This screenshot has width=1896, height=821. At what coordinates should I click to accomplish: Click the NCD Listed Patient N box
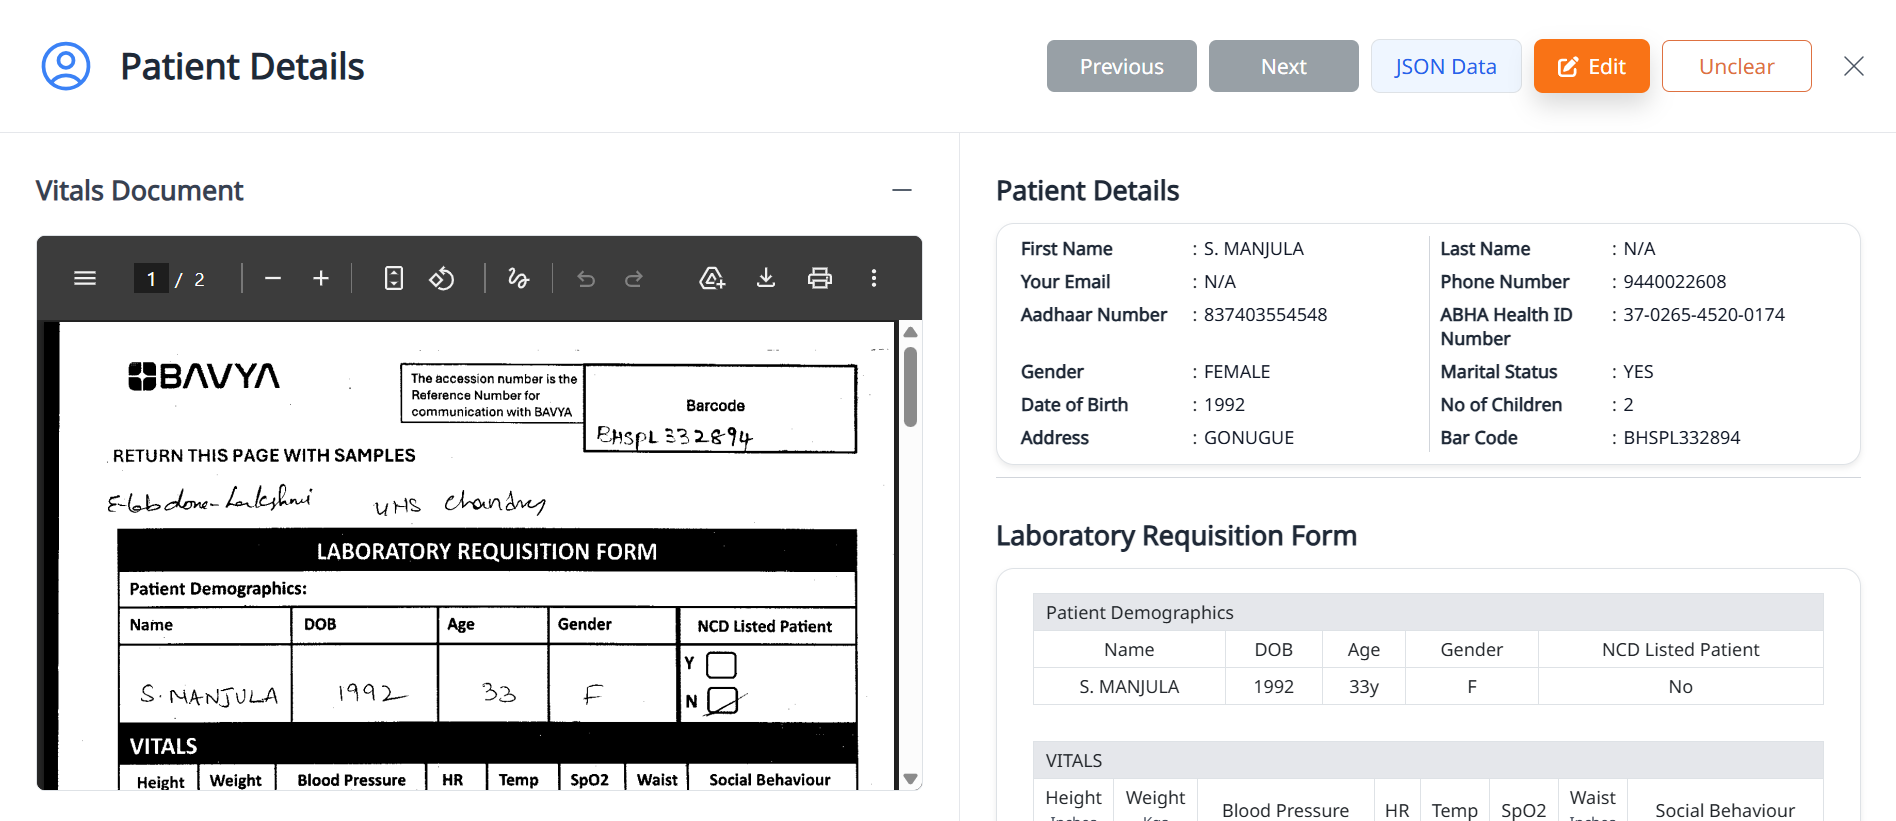(722, 701)
